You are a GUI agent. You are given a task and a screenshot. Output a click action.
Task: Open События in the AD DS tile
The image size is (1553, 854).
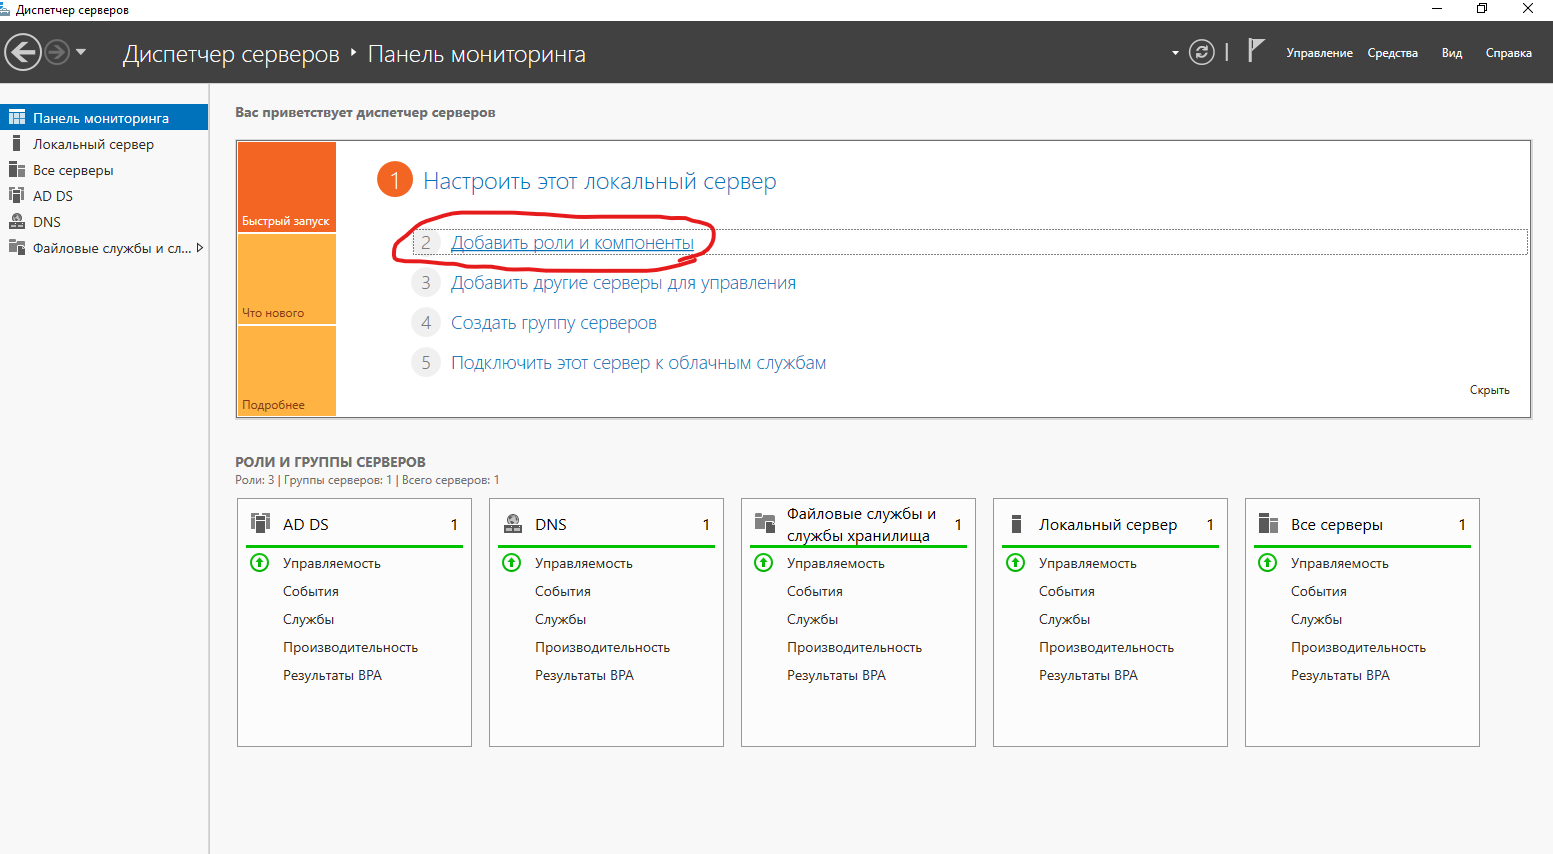click(x=311, y=591)
